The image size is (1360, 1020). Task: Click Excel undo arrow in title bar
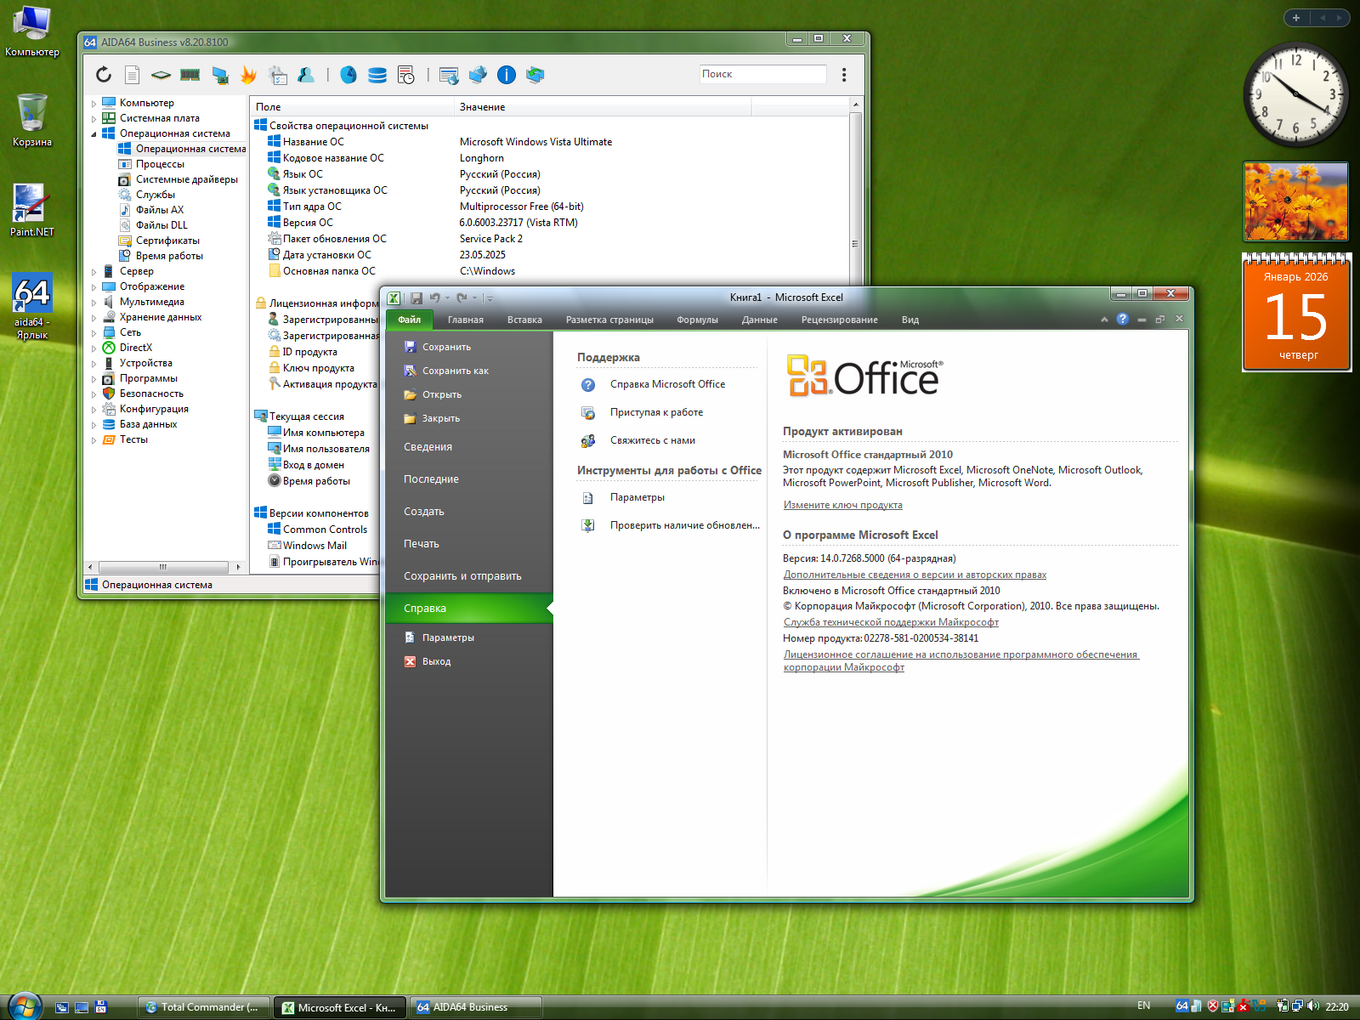click(x=434, y=298)
